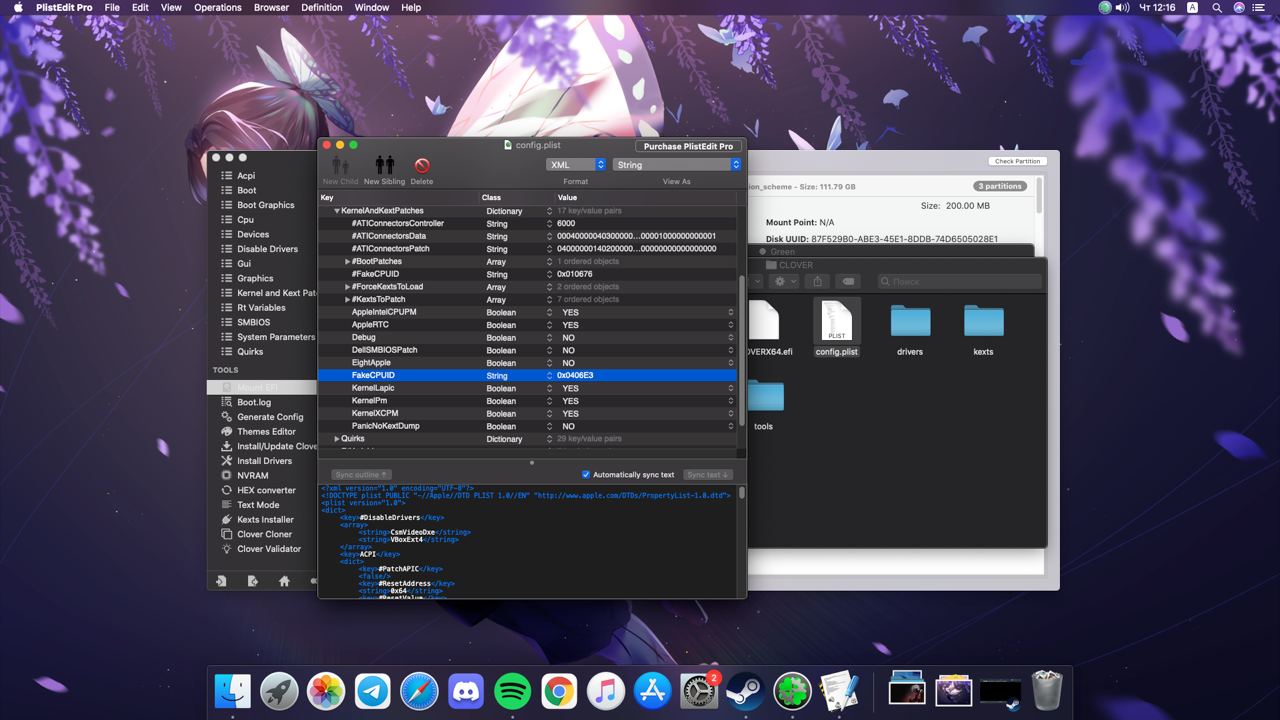Open Clover Cloner tool
Image resolution: width=1280 pixels, height=720 pixels.
pos(264,534)
